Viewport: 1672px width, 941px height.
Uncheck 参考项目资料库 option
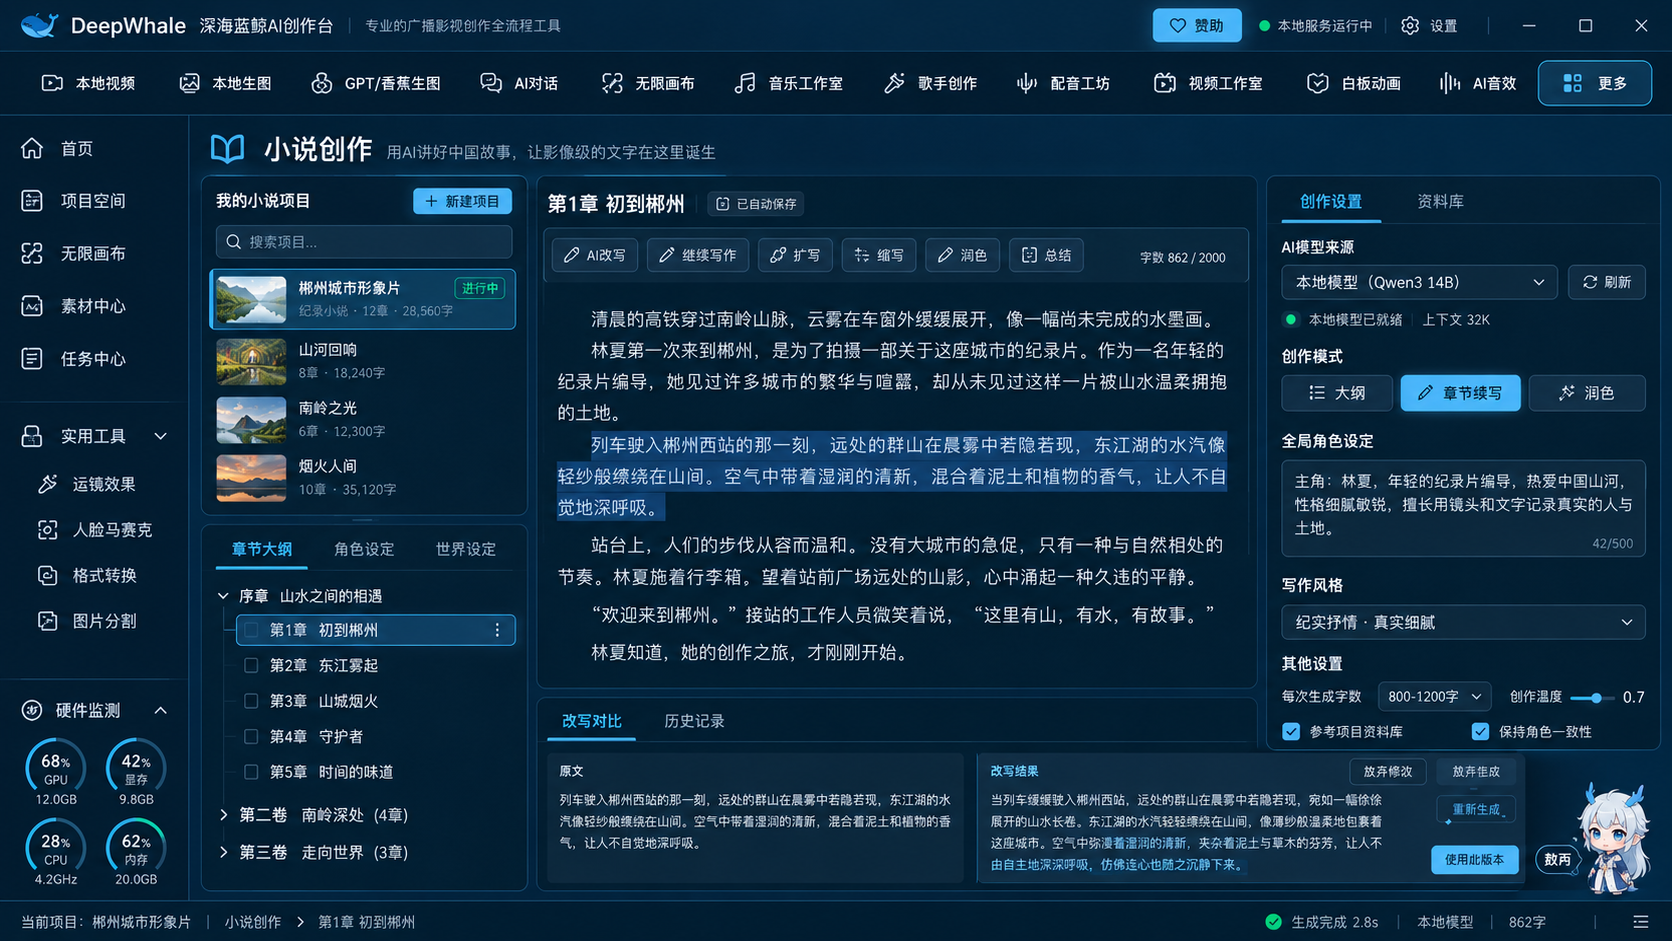[x=1291, y=732]
